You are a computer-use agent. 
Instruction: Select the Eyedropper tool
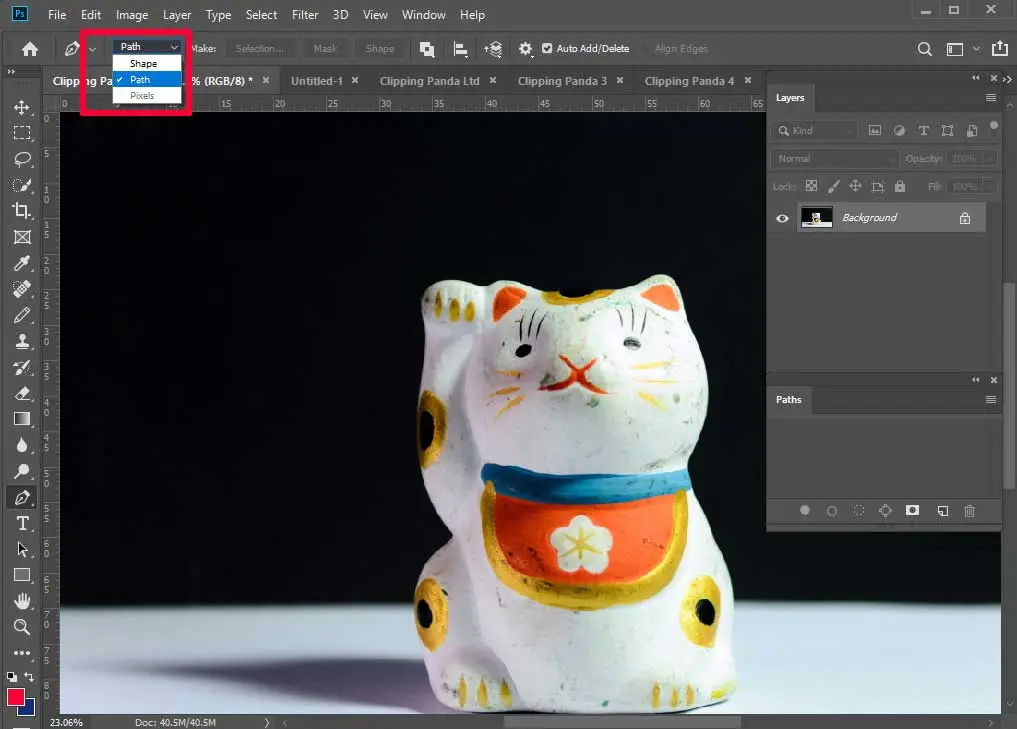[x=22, y=263]
